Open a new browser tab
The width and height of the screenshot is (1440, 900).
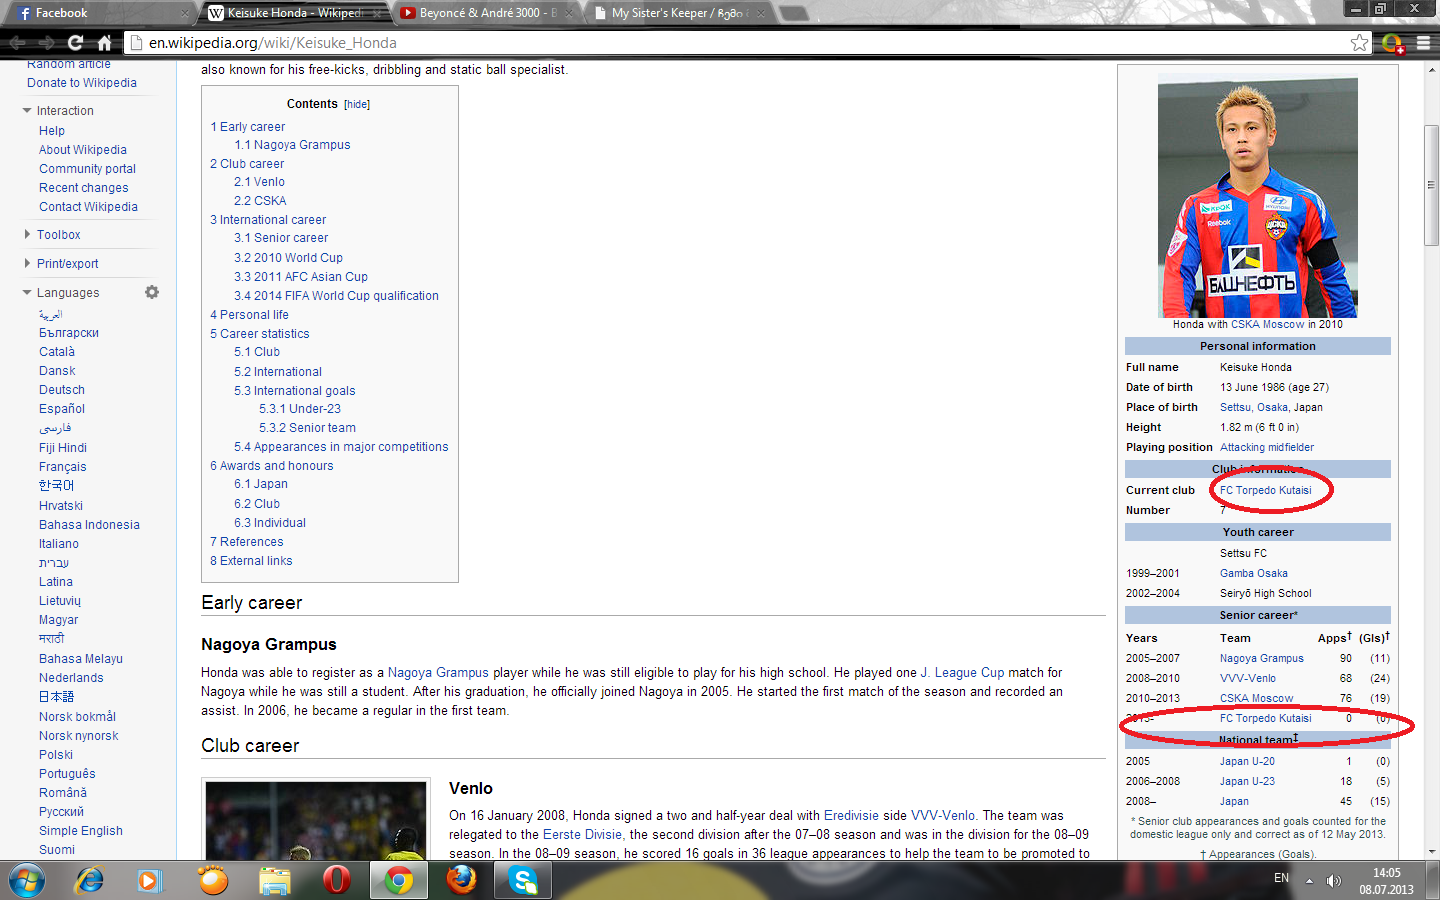point(793,13)
